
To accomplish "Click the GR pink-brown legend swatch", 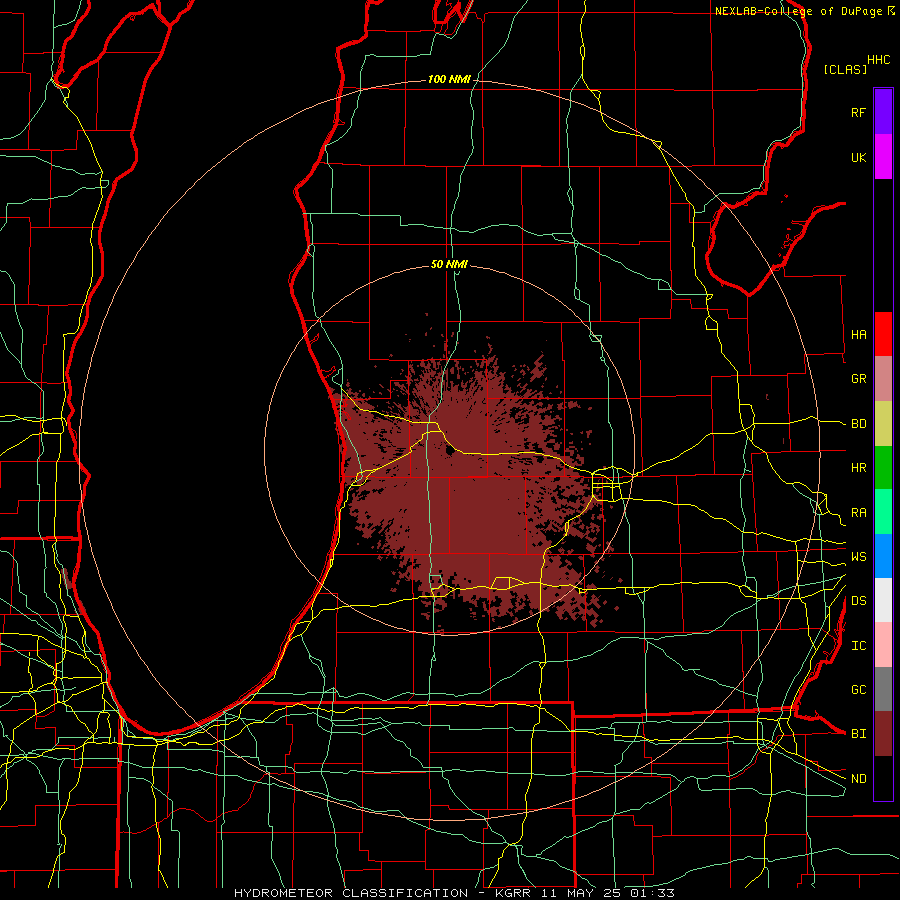I will coord(883,379).
